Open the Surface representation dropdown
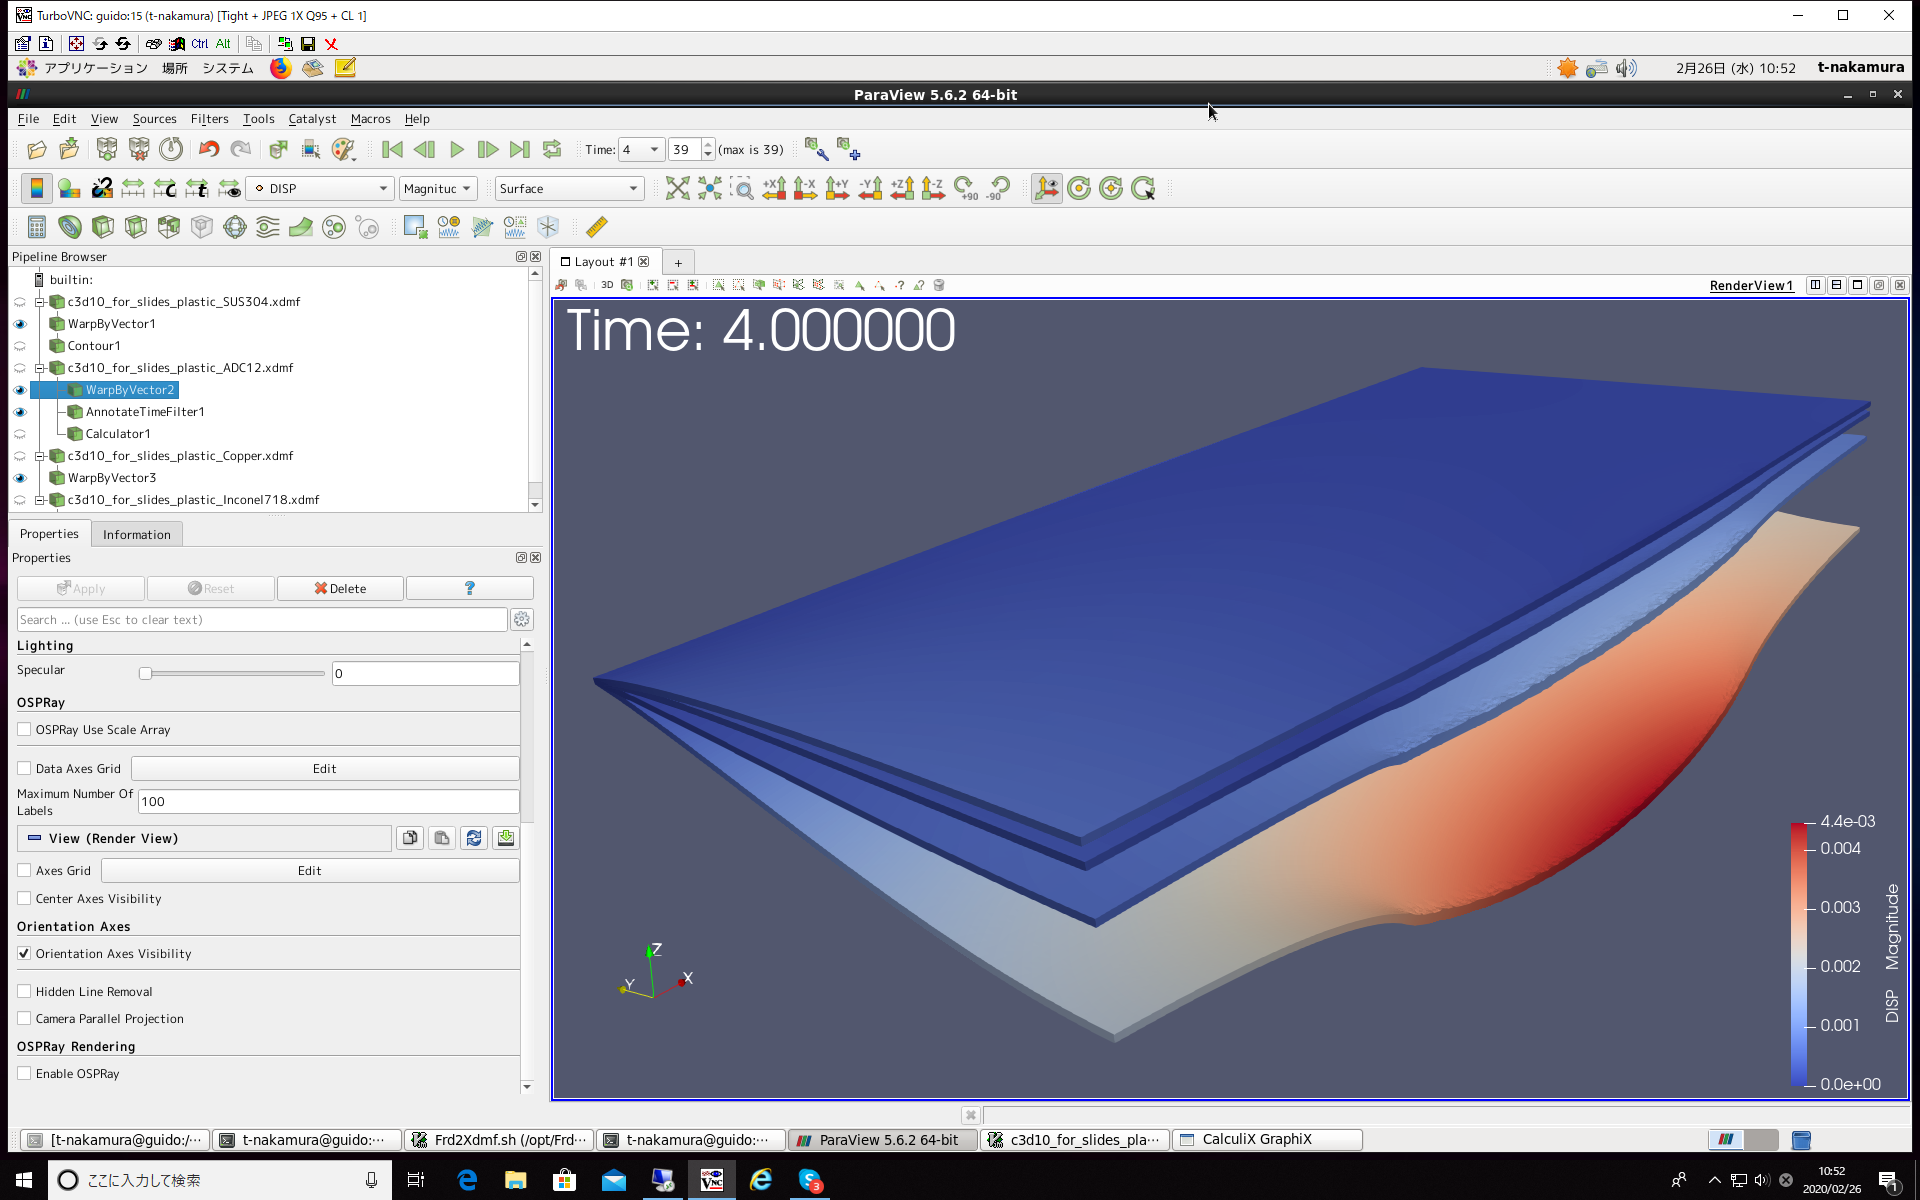The image size is (1920, 1200). pos(568,188)
